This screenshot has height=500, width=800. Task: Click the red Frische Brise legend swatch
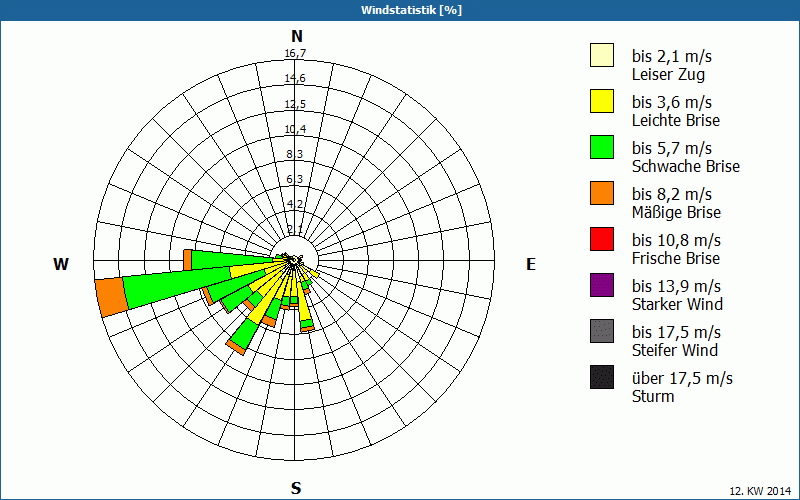pyautogui.click(x=602, y=239)
